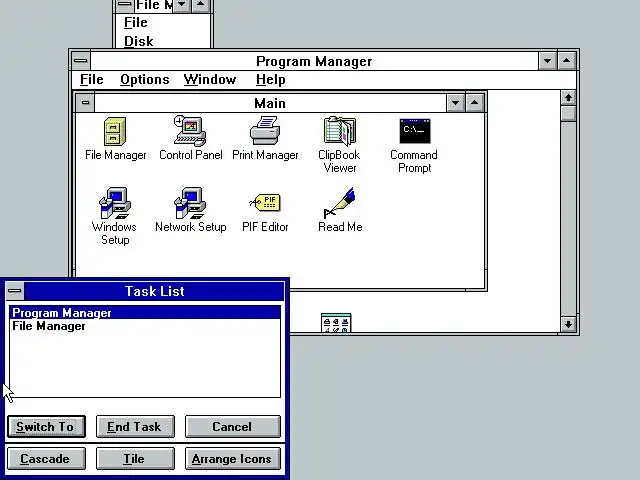Open Task List control menu box
640x480 pixels.
[15, 291]
